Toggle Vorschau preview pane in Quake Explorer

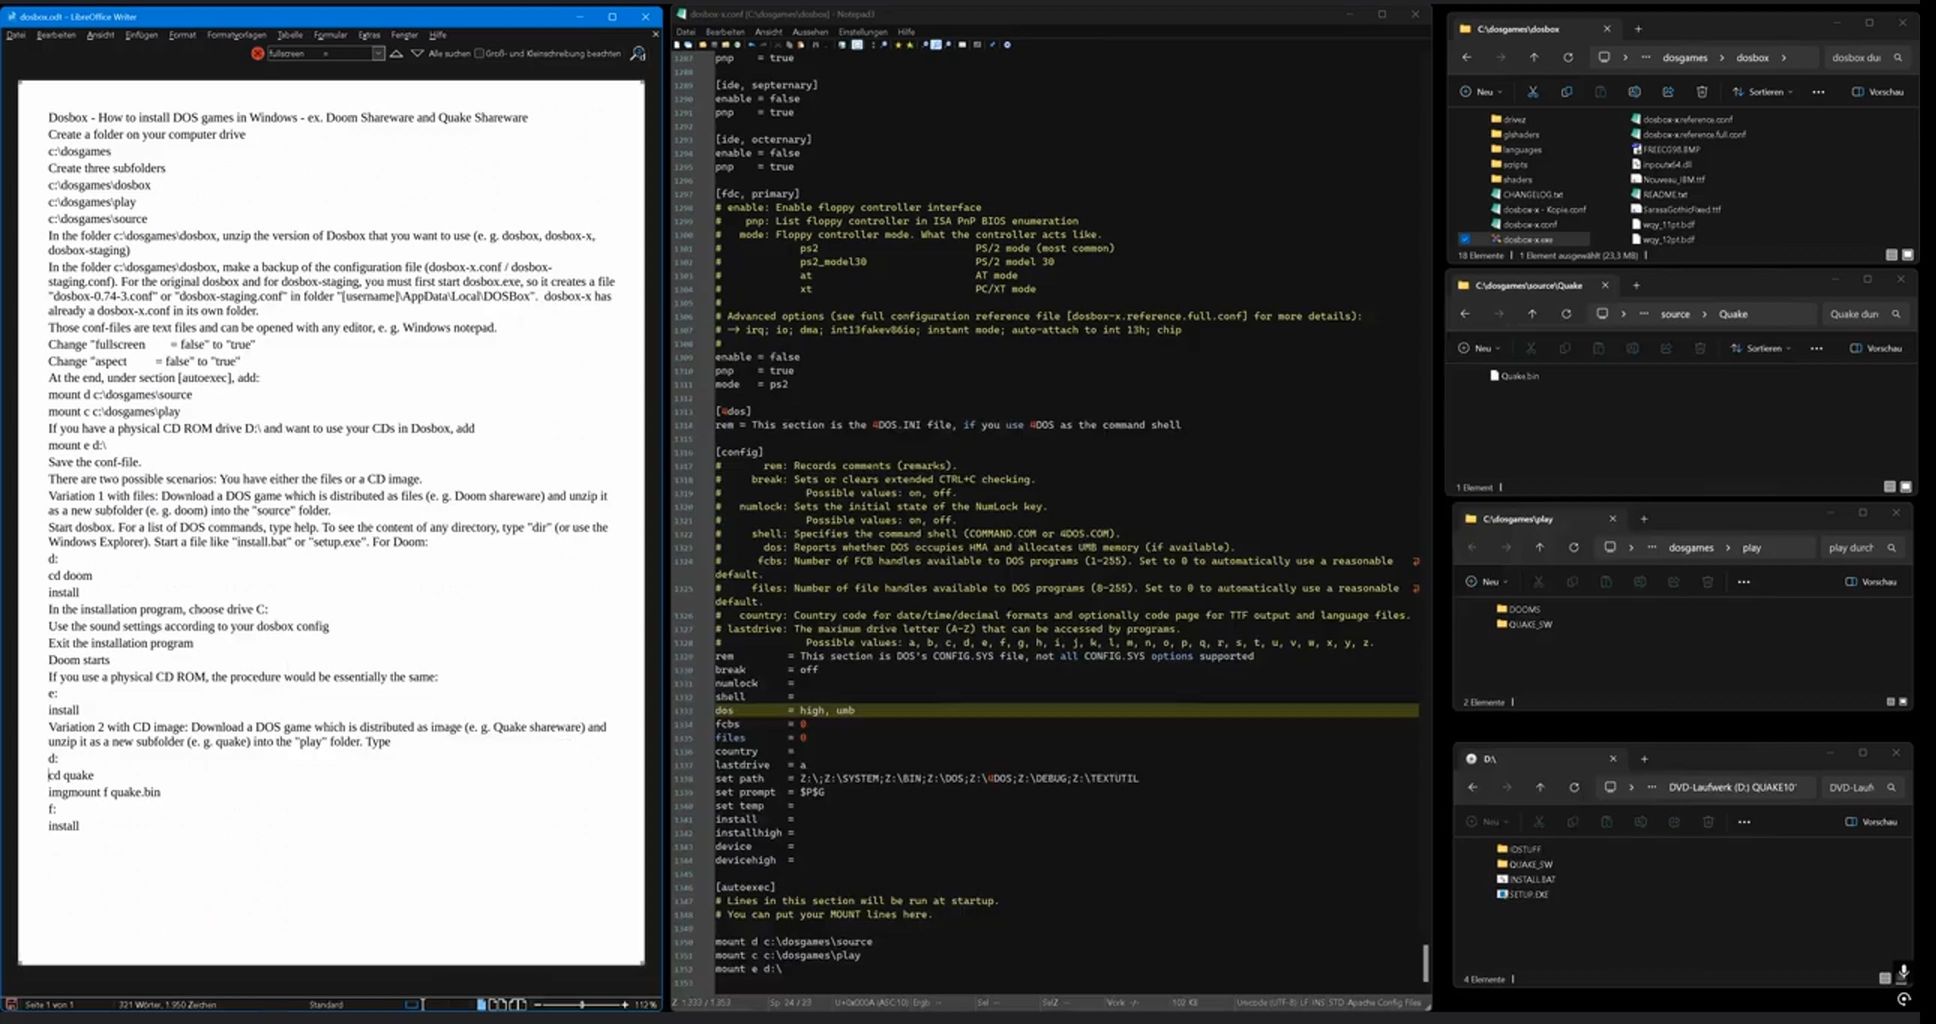coord(1876,349)
